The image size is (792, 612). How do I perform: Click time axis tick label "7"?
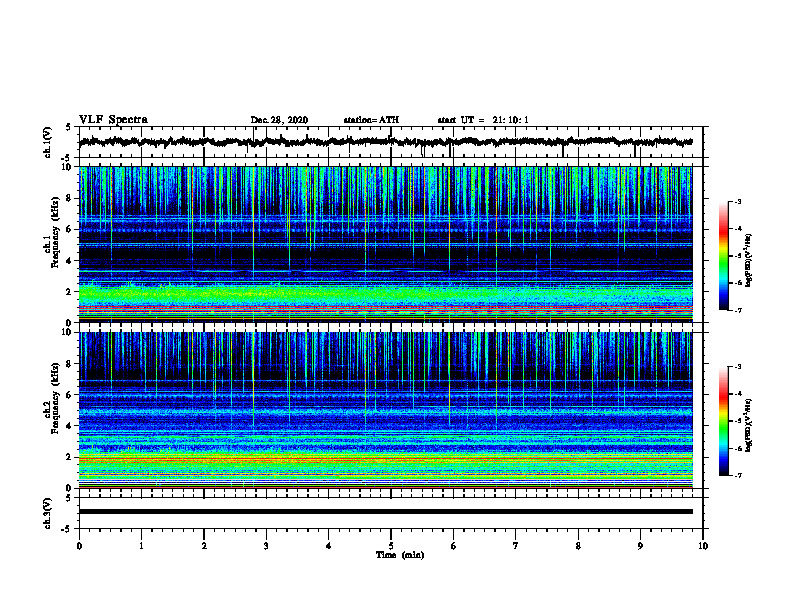coord(516,546)
